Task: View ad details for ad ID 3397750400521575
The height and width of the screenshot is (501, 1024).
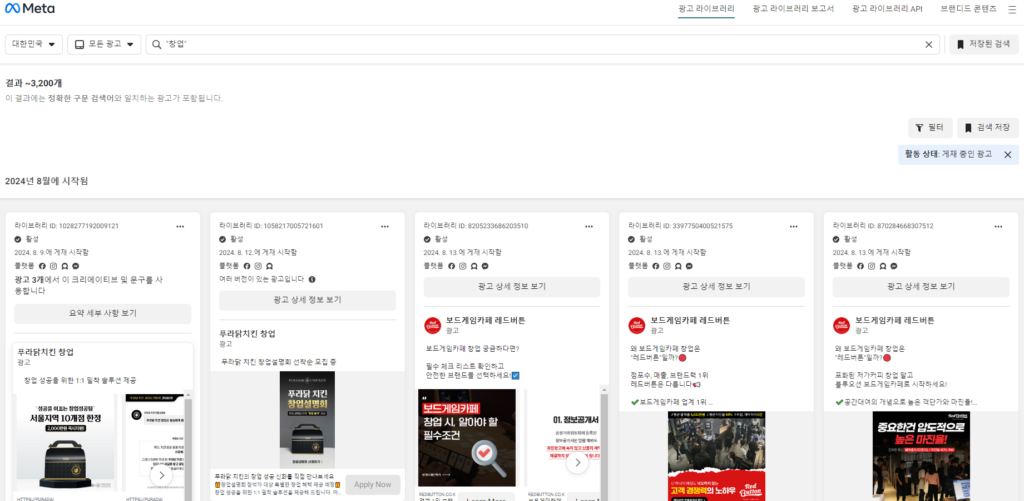Action: point(716,287)
